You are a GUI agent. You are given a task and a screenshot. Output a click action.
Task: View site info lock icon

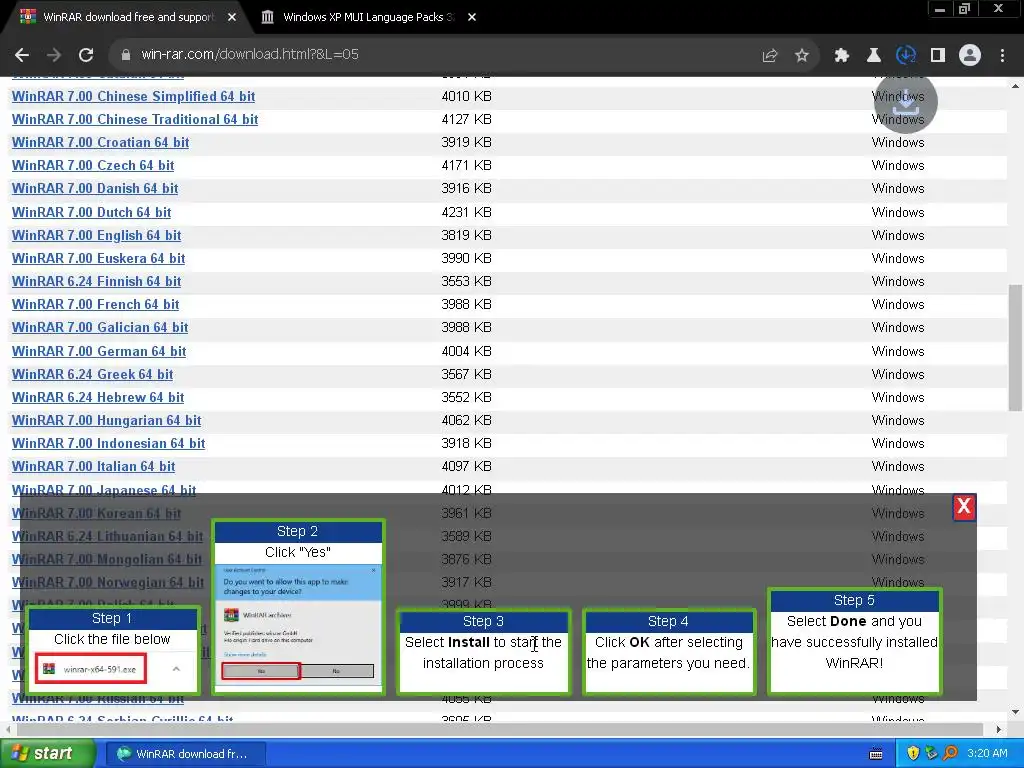click(x=126, y=55)
